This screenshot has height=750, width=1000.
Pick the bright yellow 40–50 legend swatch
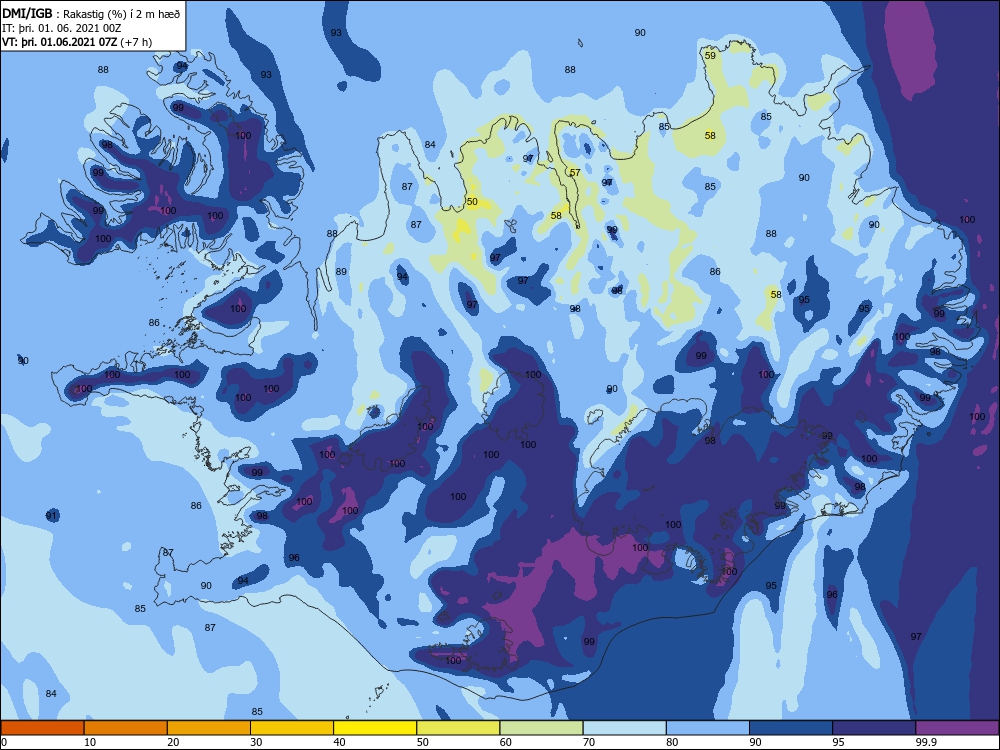coord(375,728)
